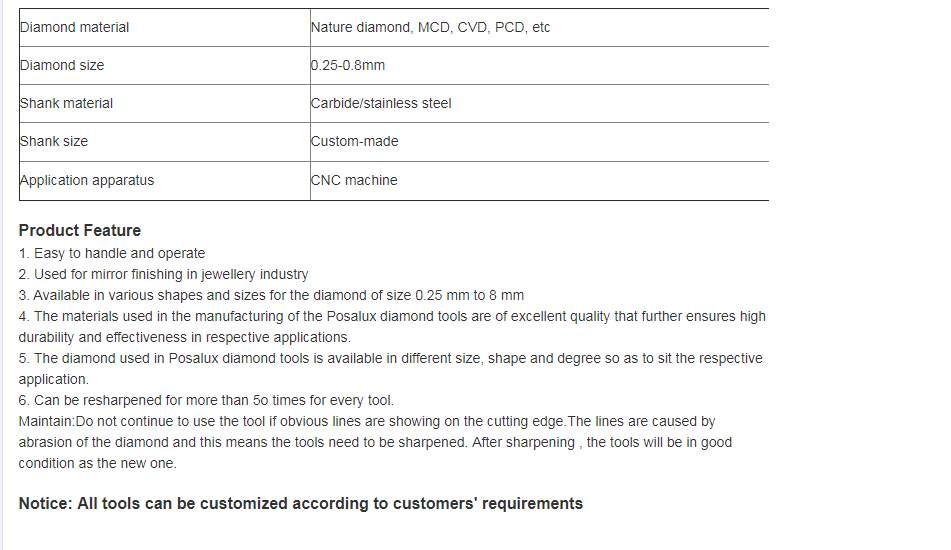951x550 pixels.
Task: Click the "Can be resharpened" feature line
Action: (x=206, y=400)
